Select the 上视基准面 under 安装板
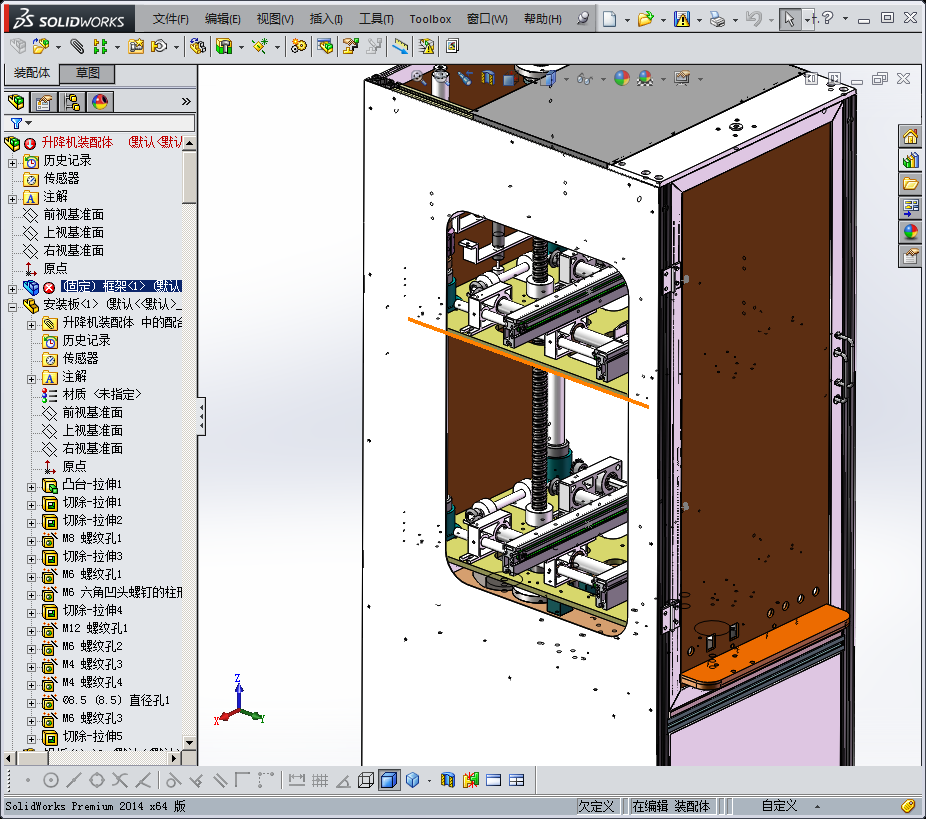Image resolution: width=926 pixels, height=819 pixels. [93, 430]
